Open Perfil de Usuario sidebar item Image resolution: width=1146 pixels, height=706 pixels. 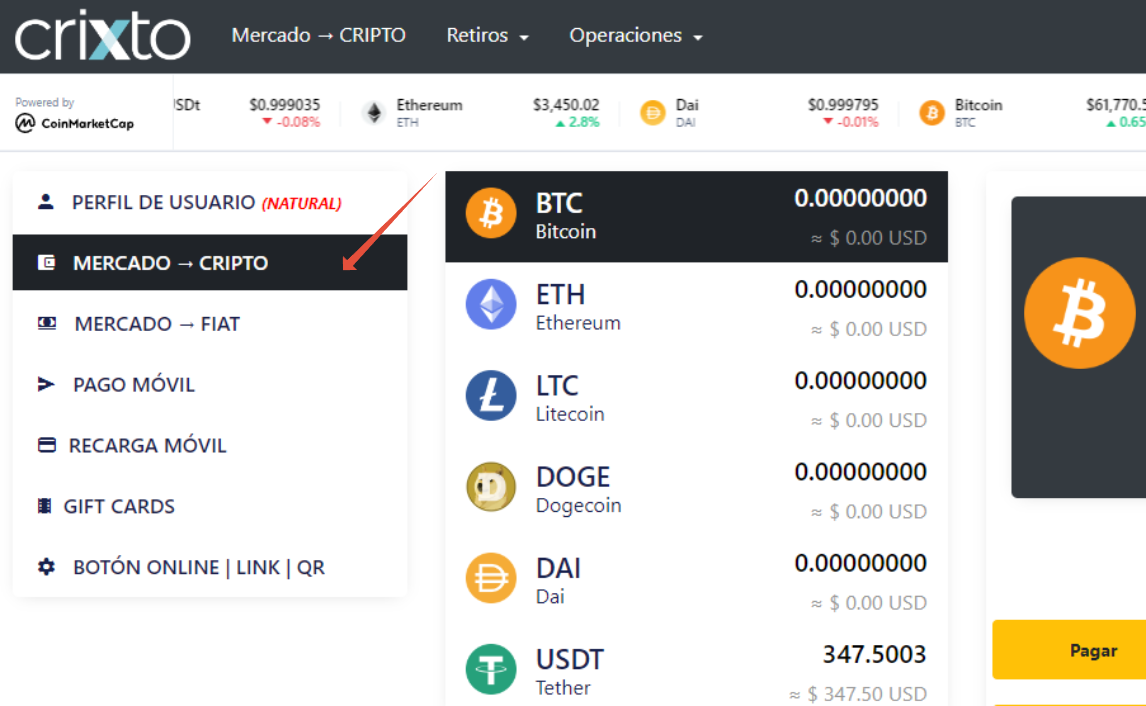(x=210, y=202)
